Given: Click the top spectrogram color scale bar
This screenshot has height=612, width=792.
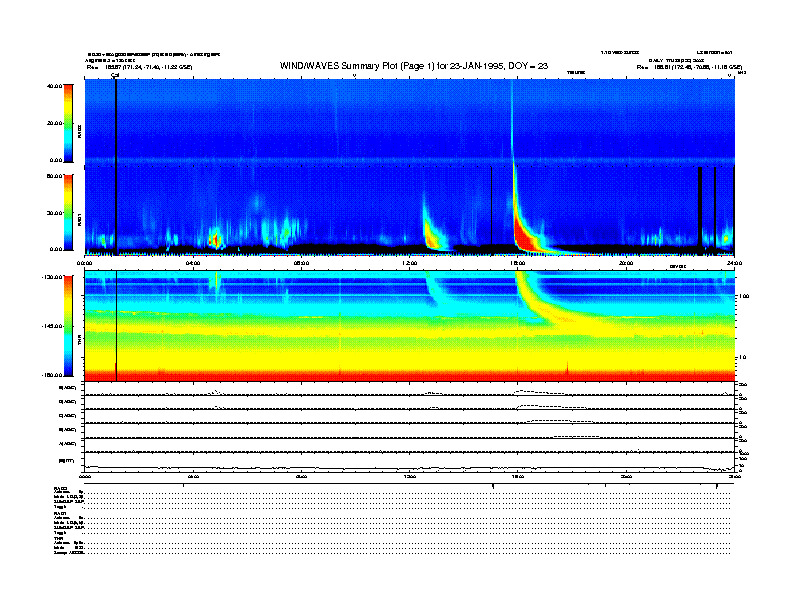Looking at the screenshot, I should [x=68, y=123].
